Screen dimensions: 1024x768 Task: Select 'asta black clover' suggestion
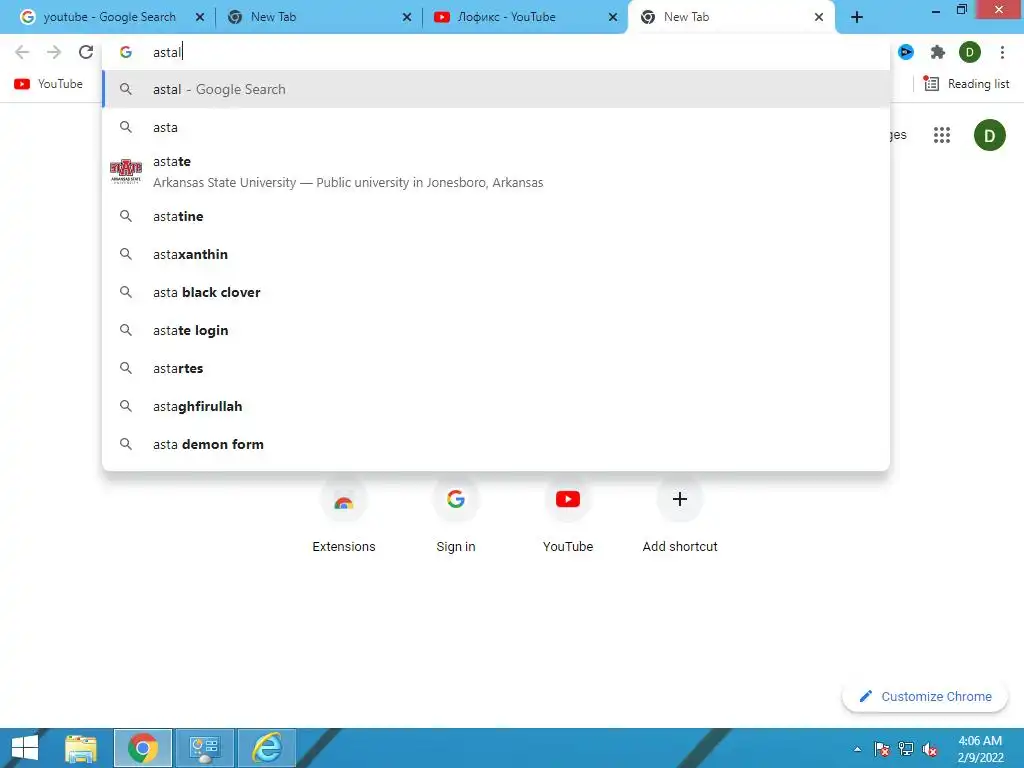point(496,292)
